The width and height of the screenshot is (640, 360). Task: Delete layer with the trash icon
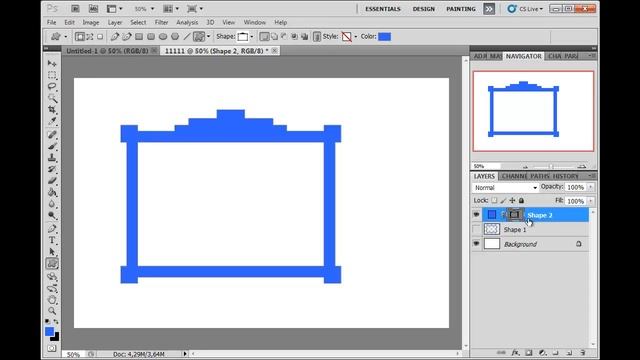(x=583, y=353)
